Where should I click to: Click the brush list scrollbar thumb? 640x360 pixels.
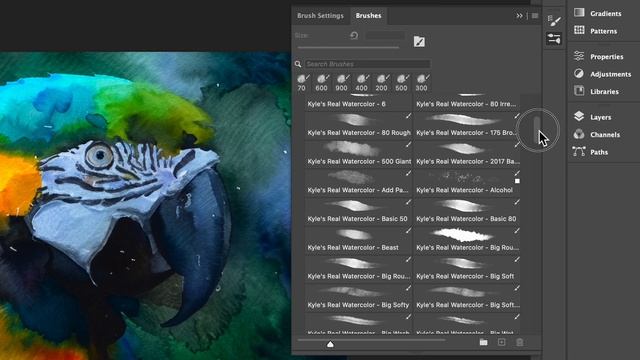536,130
